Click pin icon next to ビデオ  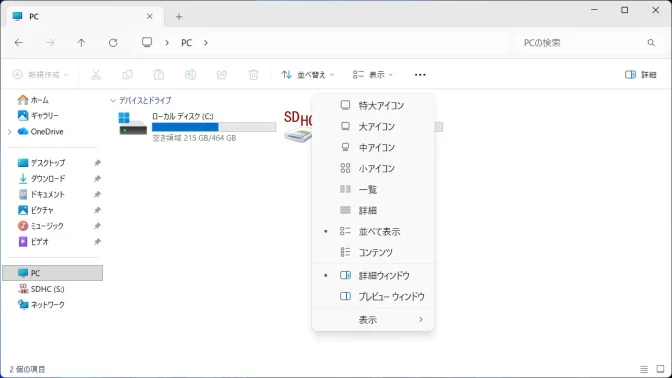[x=97, y=242]
